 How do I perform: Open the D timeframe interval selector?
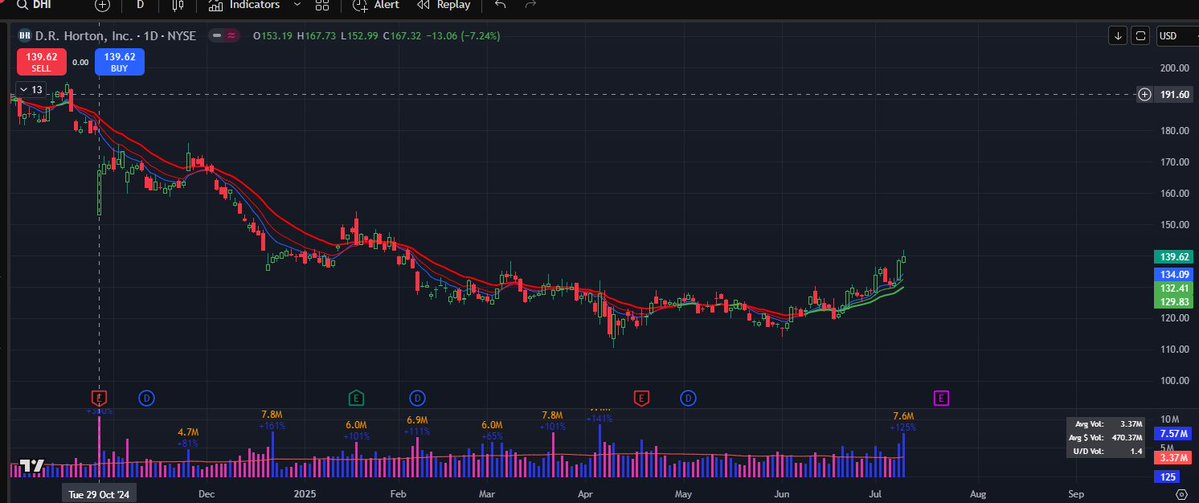click(x=140, y=5)
